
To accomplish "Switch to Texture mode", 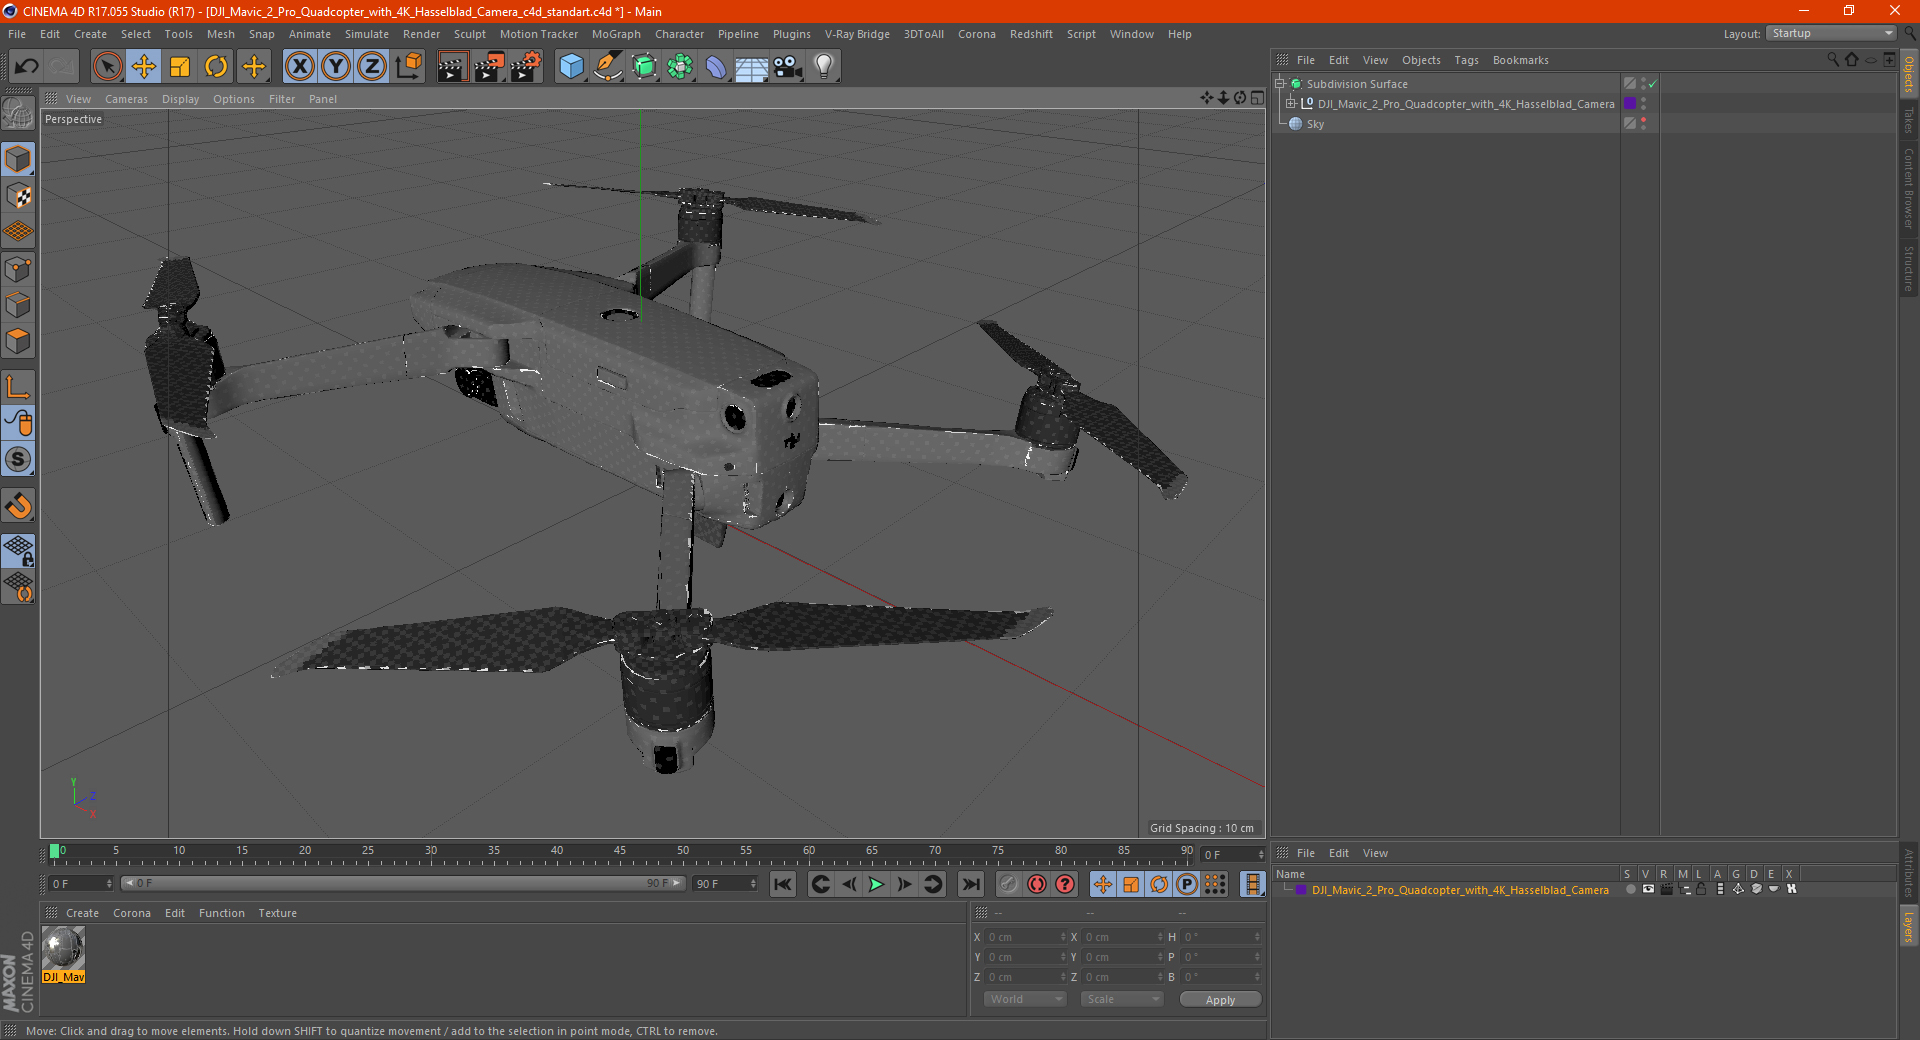I will 18,196.
